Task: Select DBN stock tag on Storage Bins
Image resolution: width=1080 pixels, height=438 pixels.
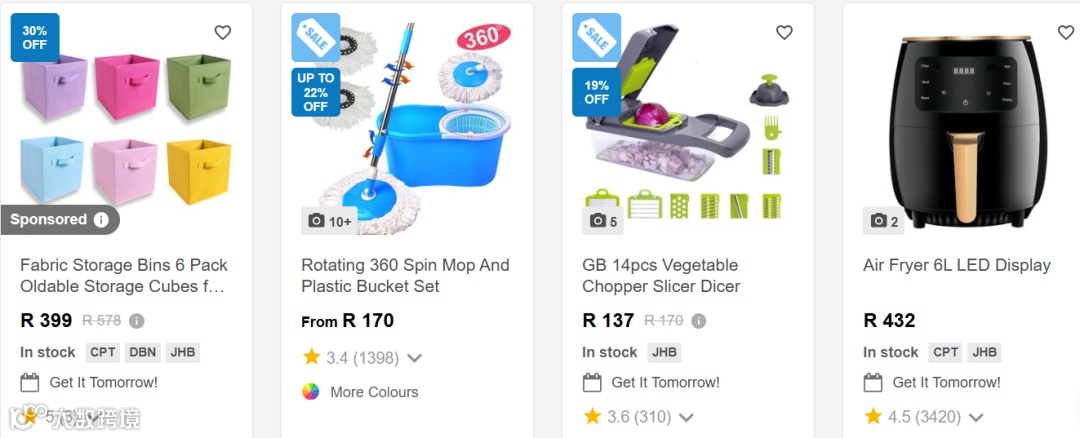Action: click(x=143, y=352)
